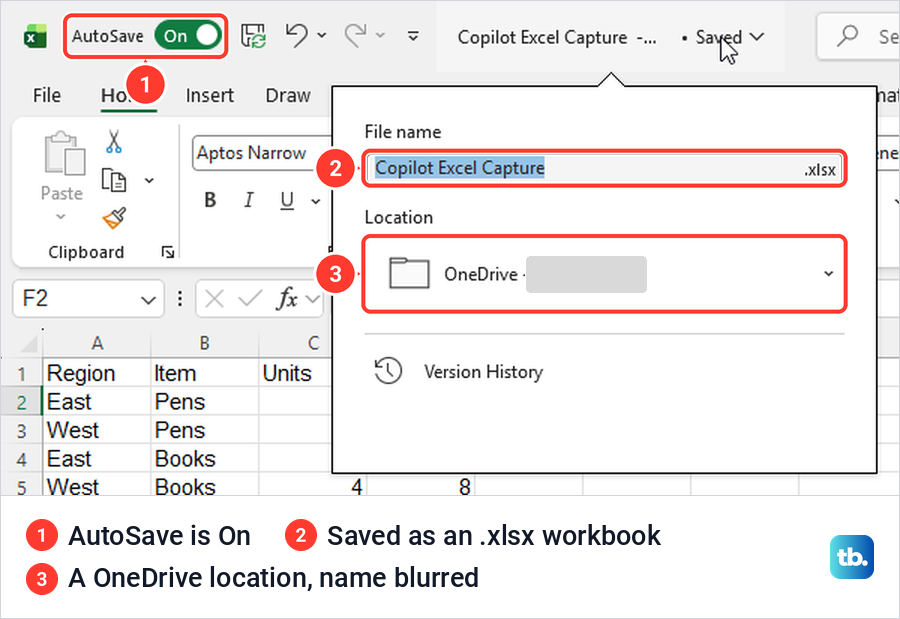Expand the Paste options arrow
This screenshot has width=900, height=619.
click(61, 216)
